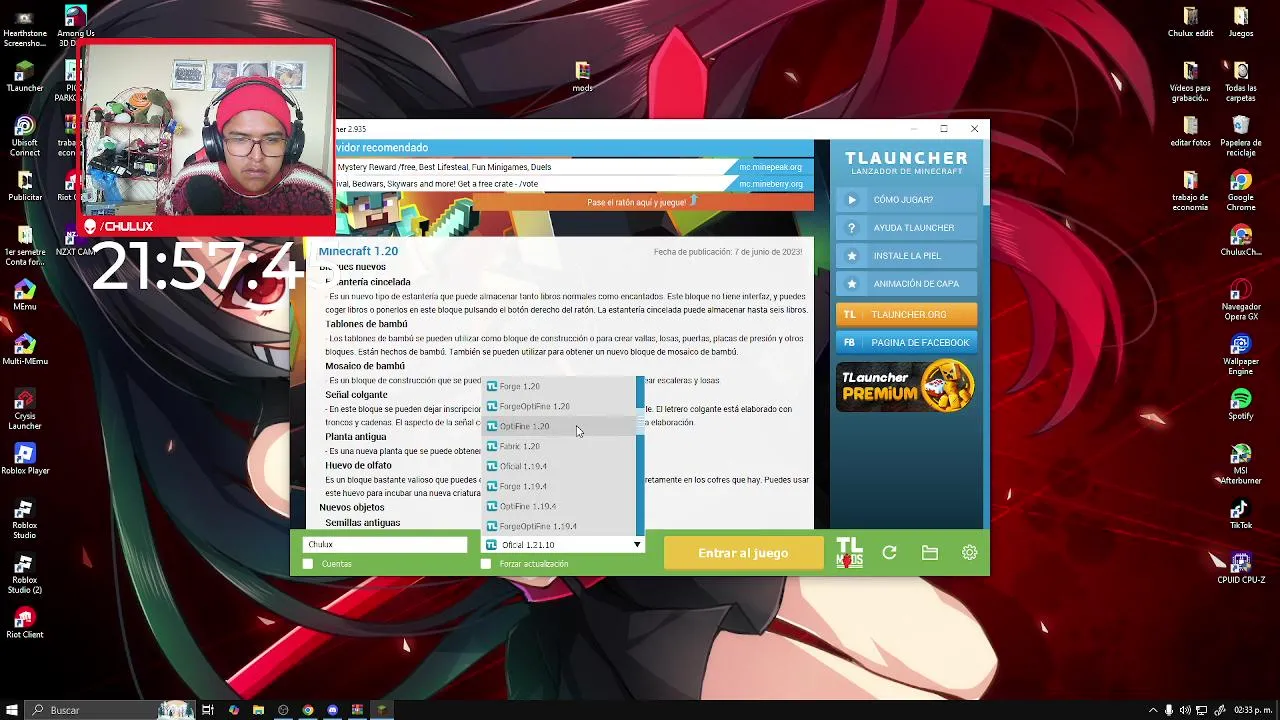This screenshot has width=1280, height=720.
Task: Choose Fabric 1.20 version
Action: pos(559,446)
